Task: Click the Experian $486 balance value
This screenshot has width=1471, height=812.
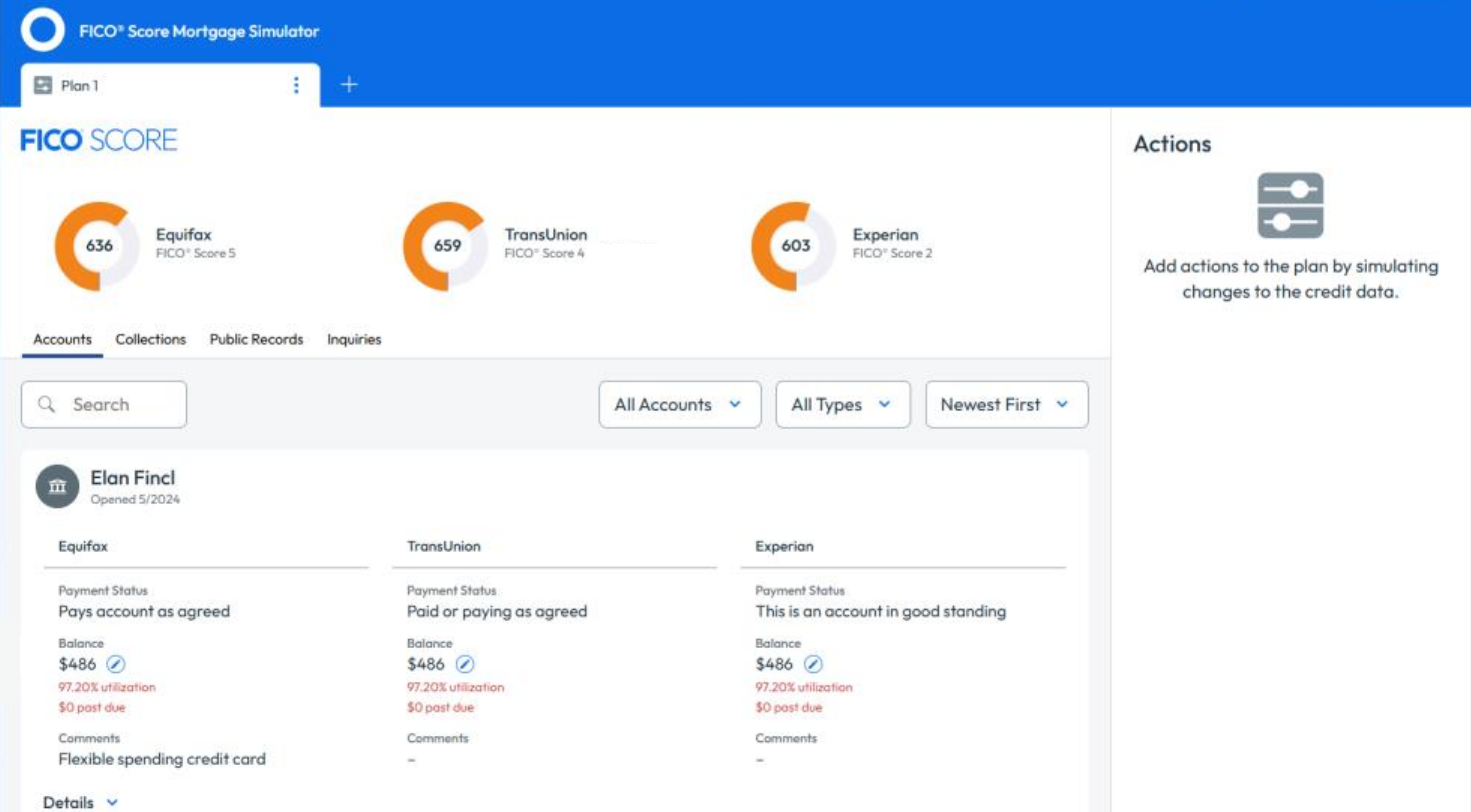Action: [774, 664]
